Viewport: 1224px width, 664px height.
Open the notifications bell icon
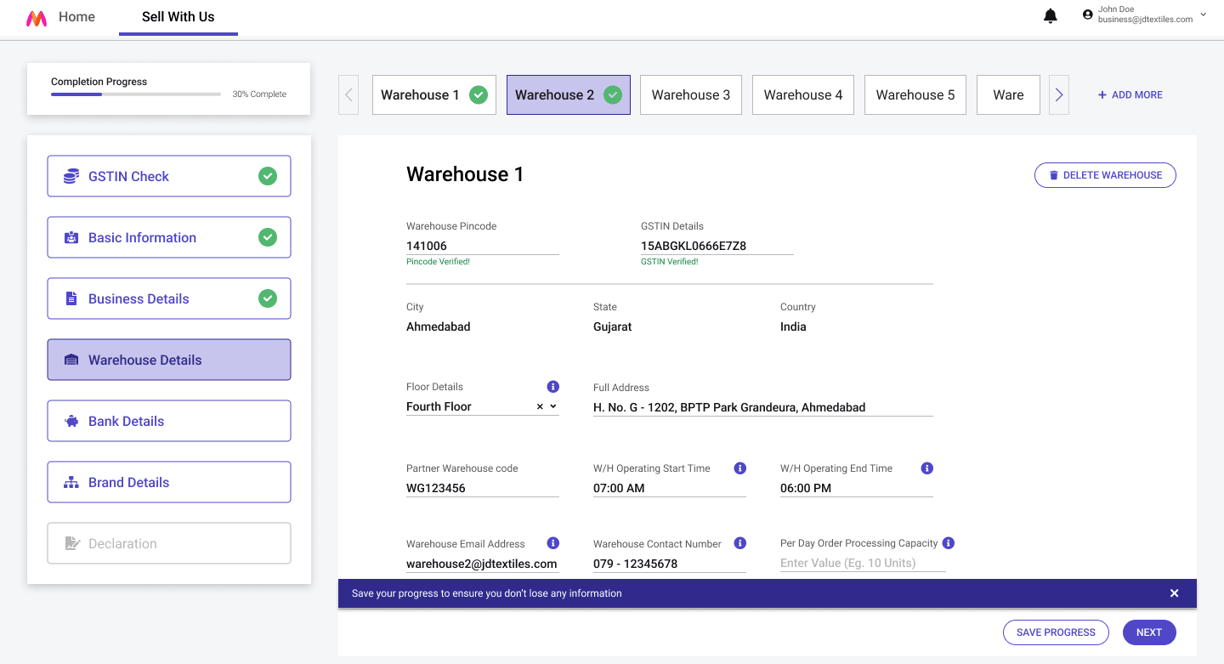[1050, 16]
